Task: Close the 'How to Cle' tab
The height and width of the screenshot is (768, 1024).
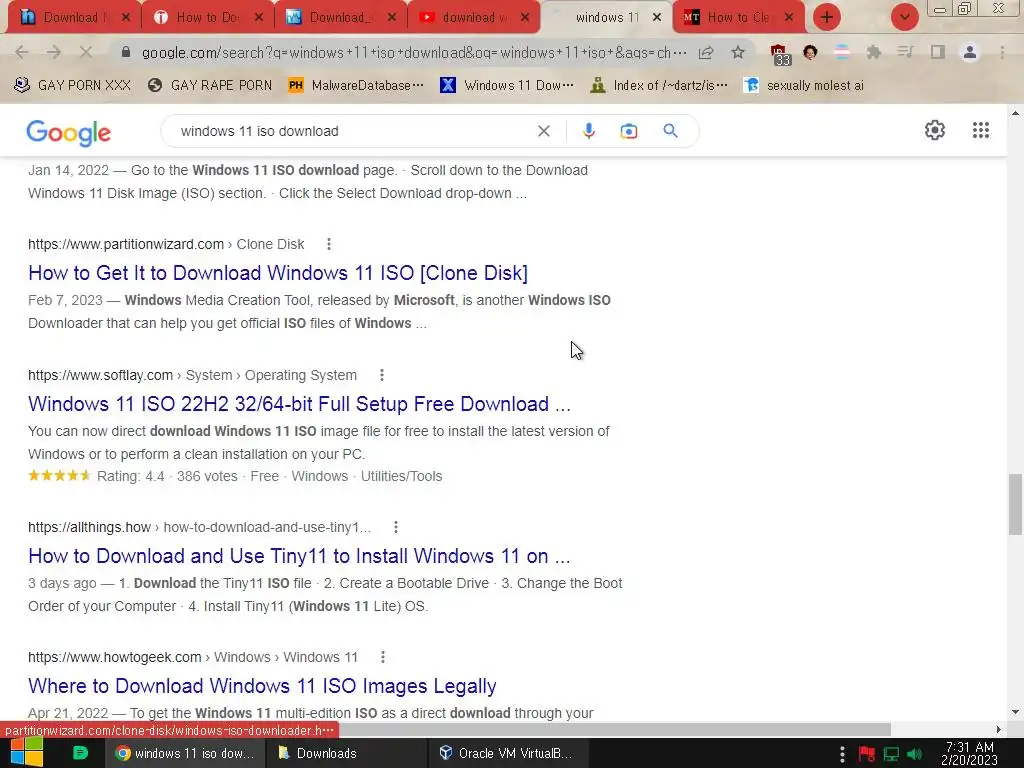Action: [x=789, y=17]
